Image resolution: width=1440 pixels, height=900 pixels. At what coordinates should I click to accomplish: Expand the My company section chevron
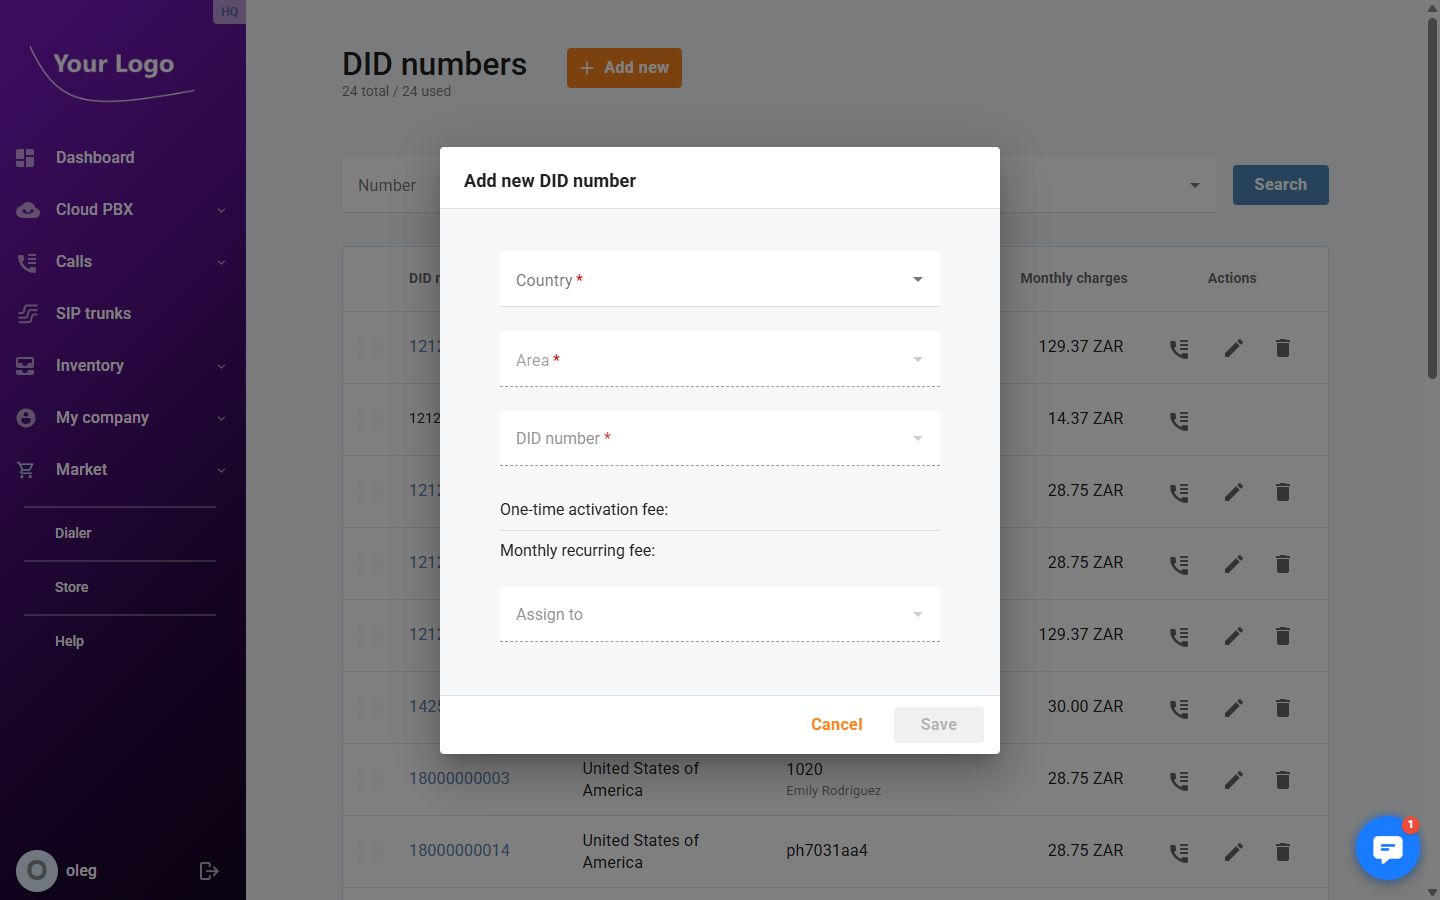(221, 417)
